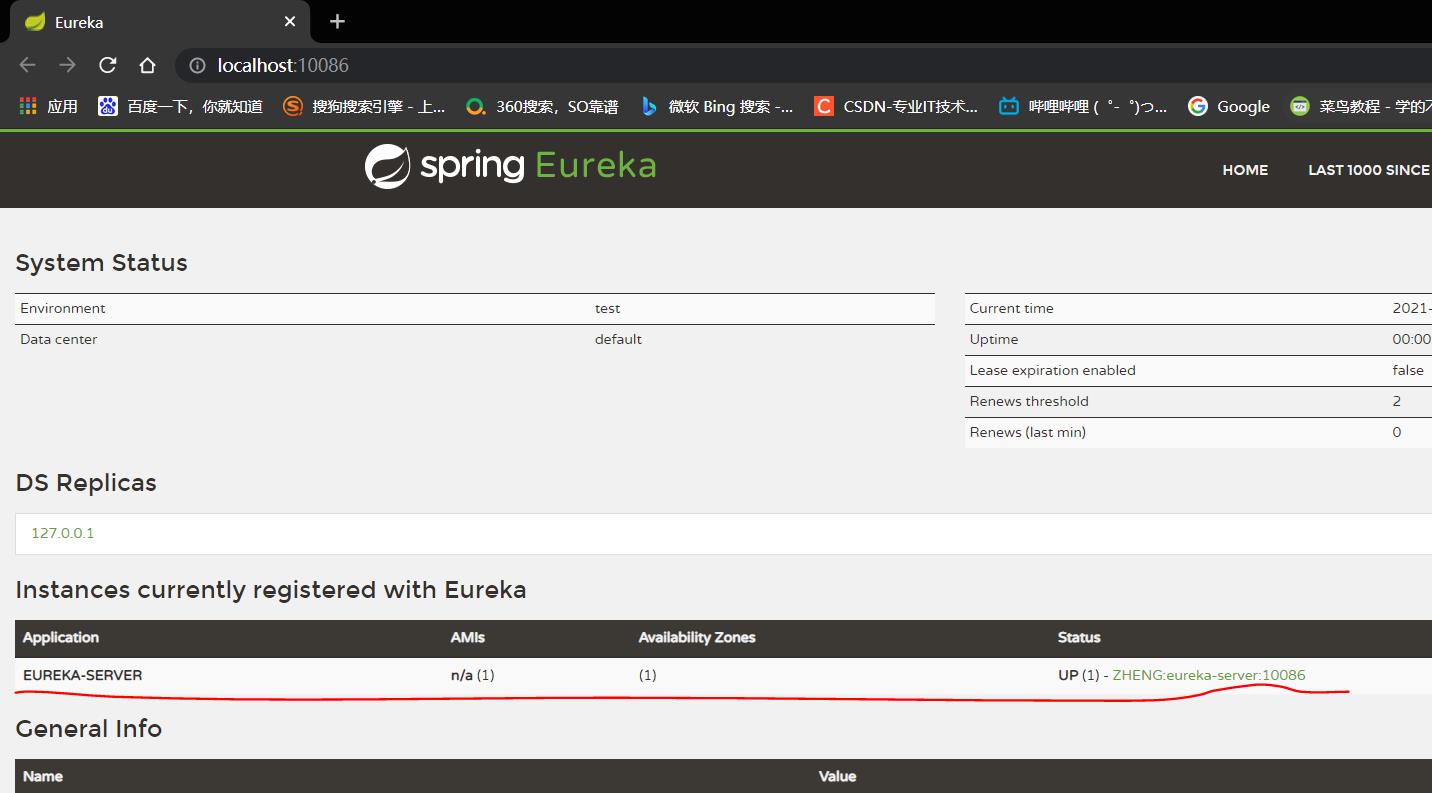Click the Renews threshold label
This screenshot has width=1432, height=793.
coord(1029,401)
